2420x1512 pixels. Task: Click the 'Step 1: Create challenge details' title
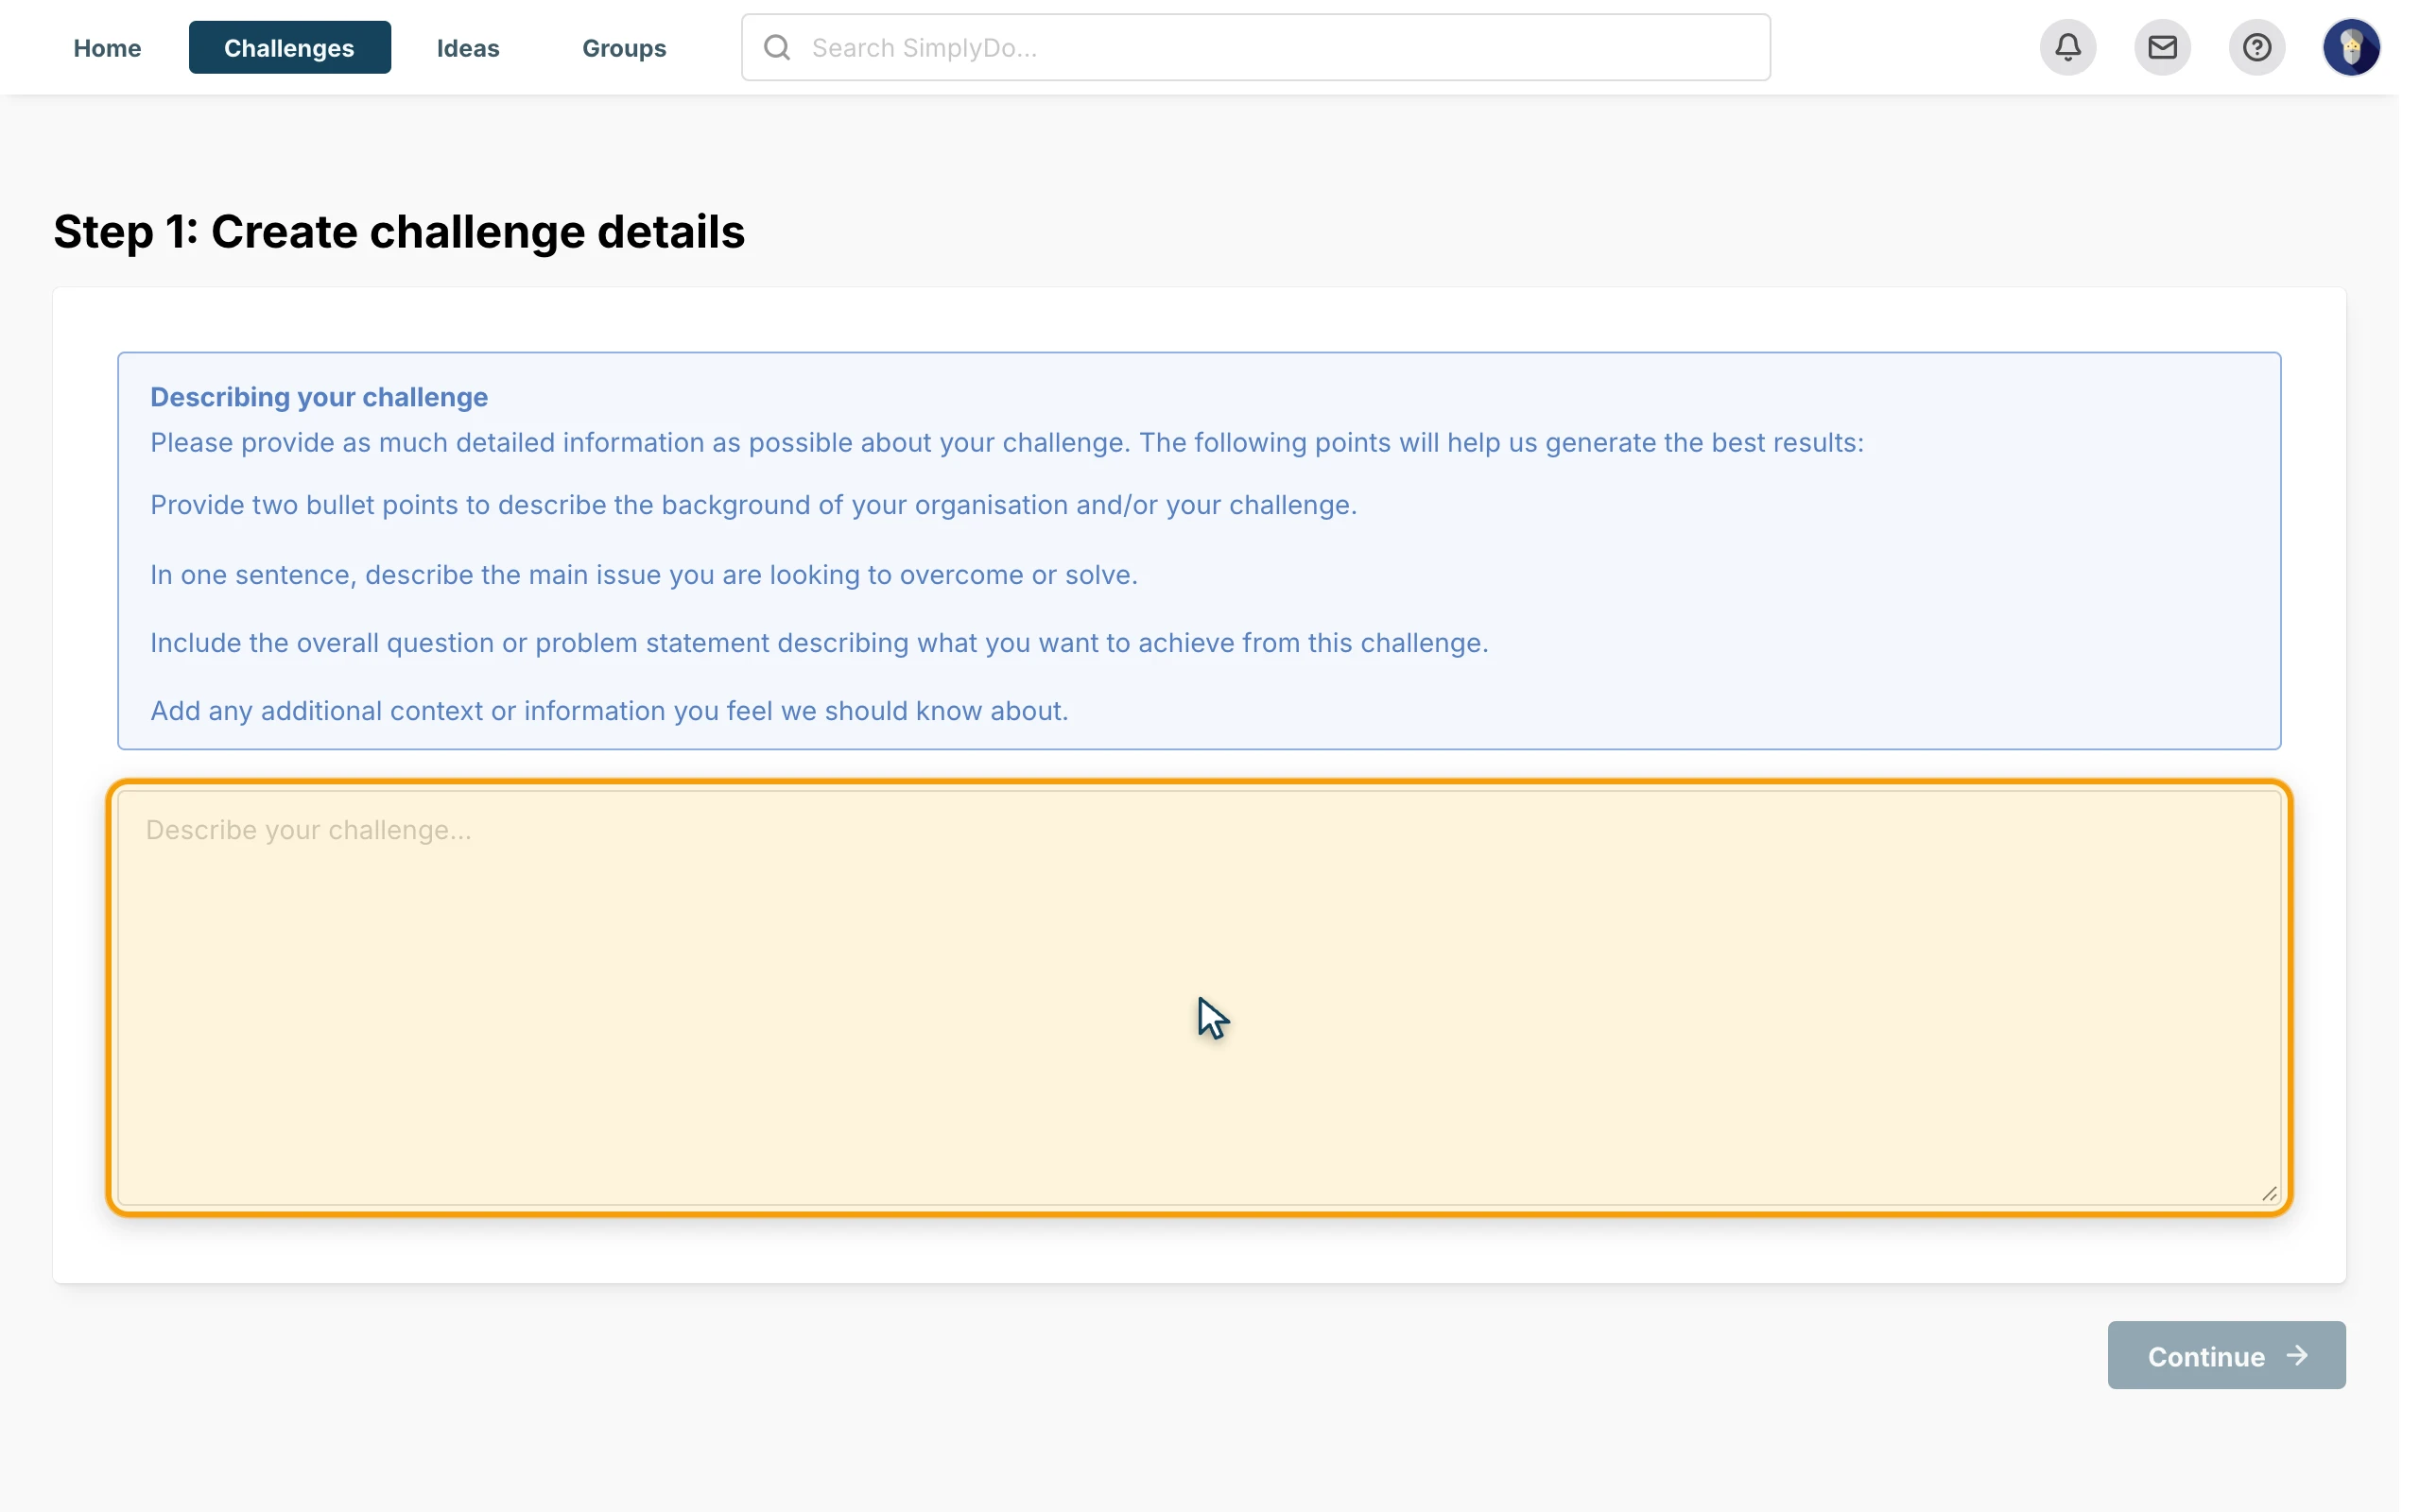click(399, 232)
